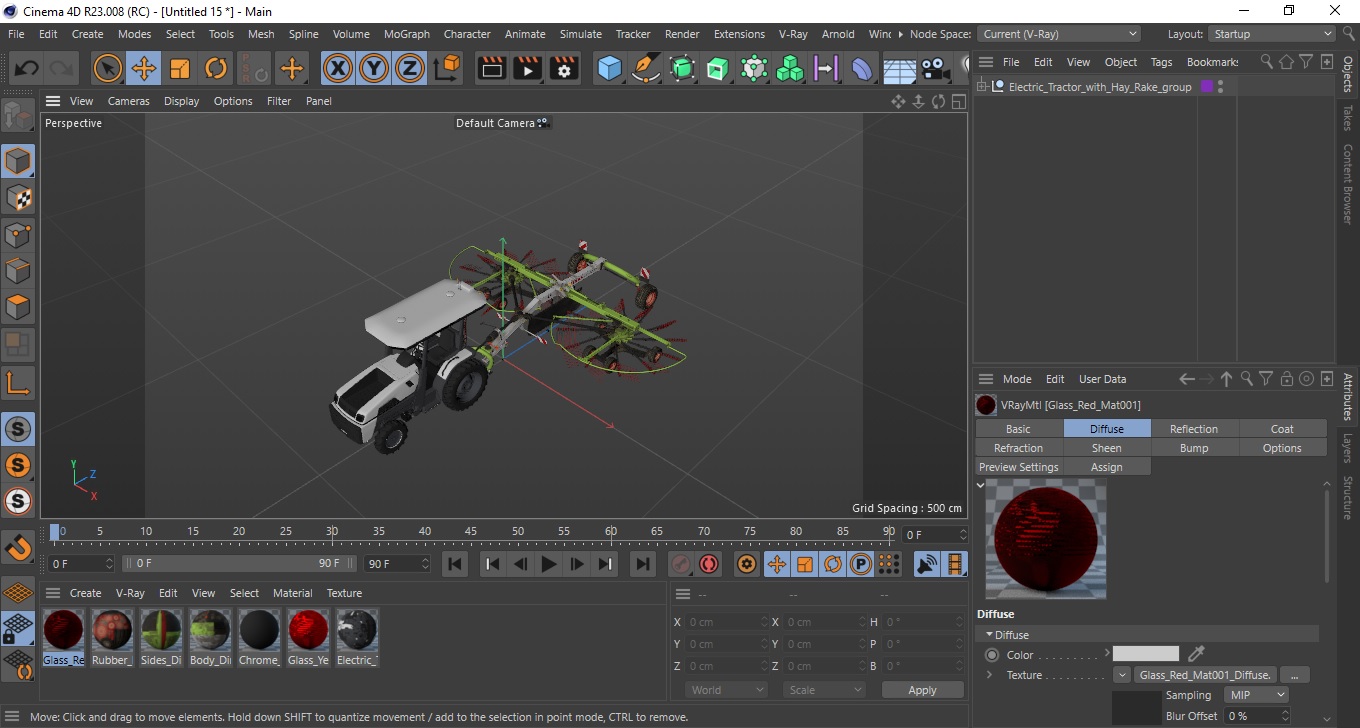Click the Blur Offset value field
Image resolution: width=1360 pixels, height=728 pixels.
[x=1255, y=716]
